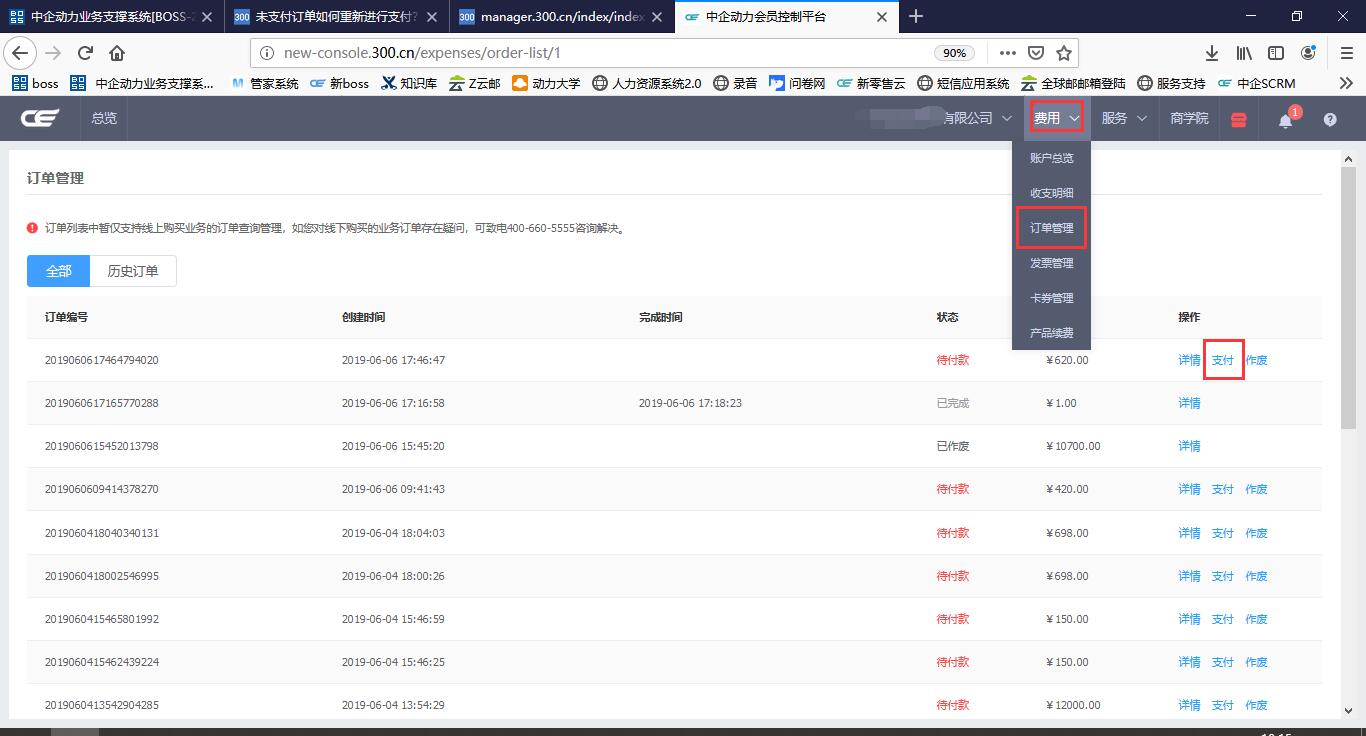1366x736 pixels.
Task: Click the red store icon in header
Action: pos(1239,120)
